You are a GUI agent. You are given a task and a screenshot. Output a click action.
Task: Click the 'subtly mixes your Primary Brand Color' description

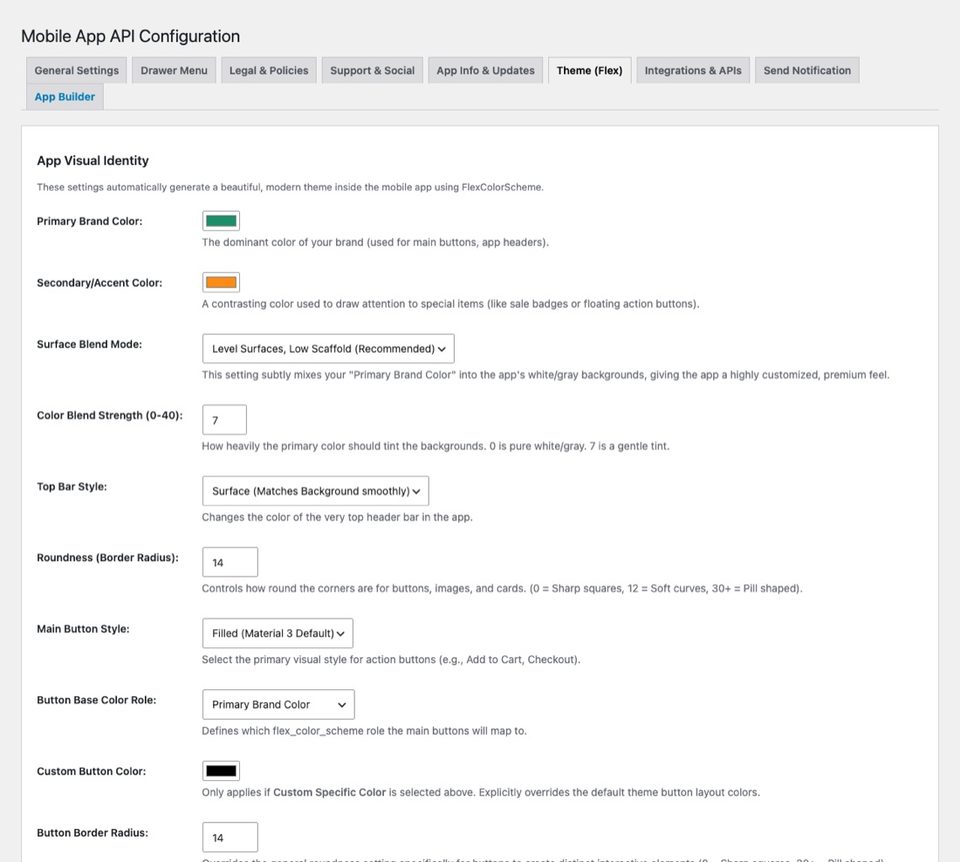(x=546, y=375)
